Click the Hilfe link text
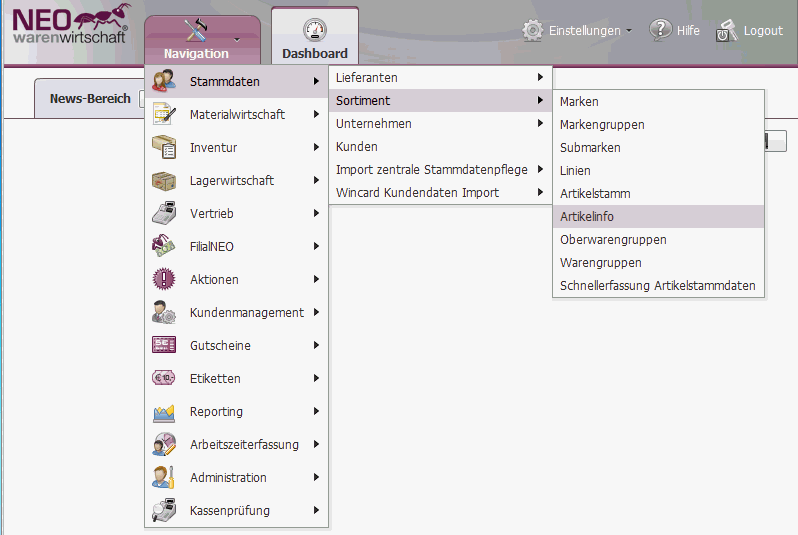Screen dimensions: 798x535 point(688,31)
